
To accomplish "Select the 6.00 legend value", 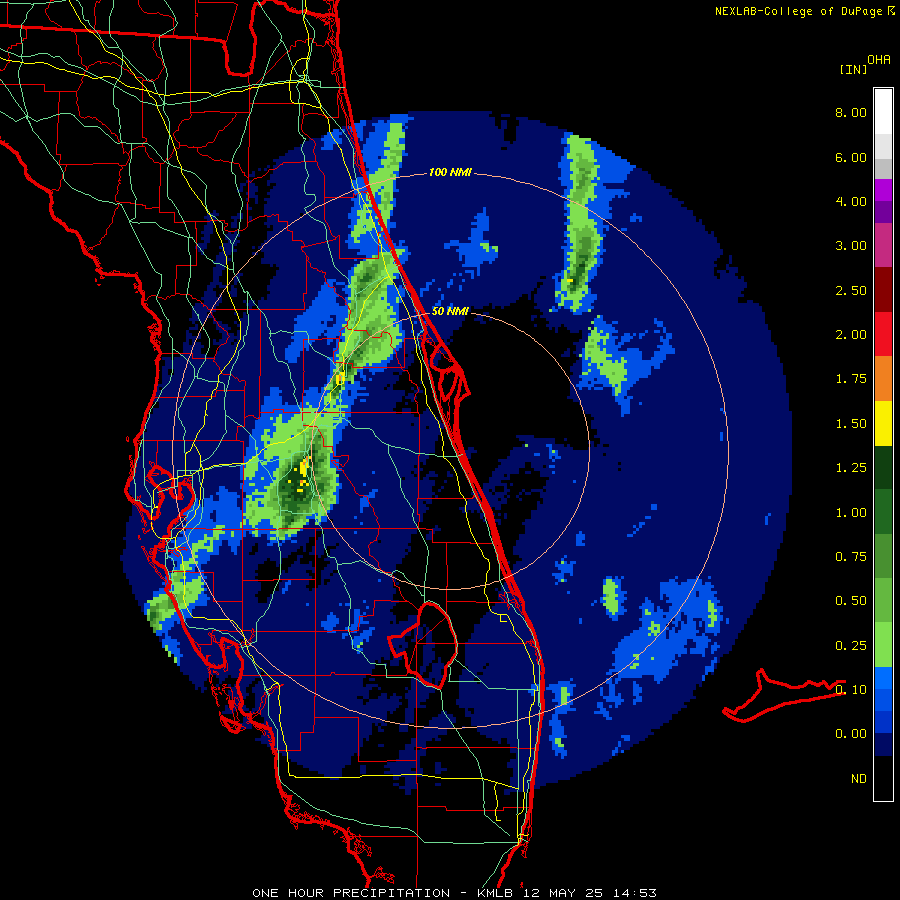I will (x=851, y=157).
